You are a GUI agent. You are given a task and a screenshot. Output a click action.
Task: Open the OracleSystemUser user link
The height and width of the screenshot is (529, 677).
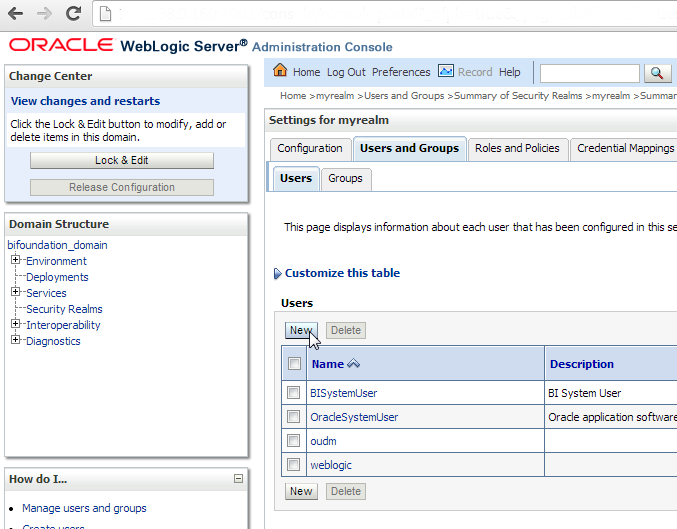[x=354, y=417]
